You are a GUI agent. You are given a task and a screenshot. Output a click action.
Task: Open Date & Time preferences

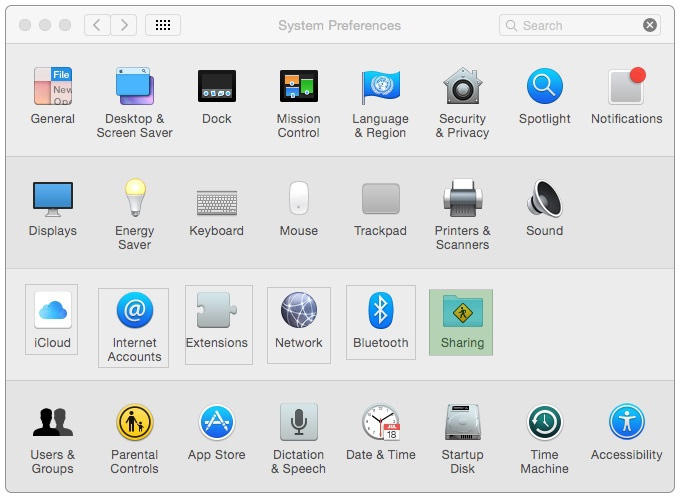[380, 432]
